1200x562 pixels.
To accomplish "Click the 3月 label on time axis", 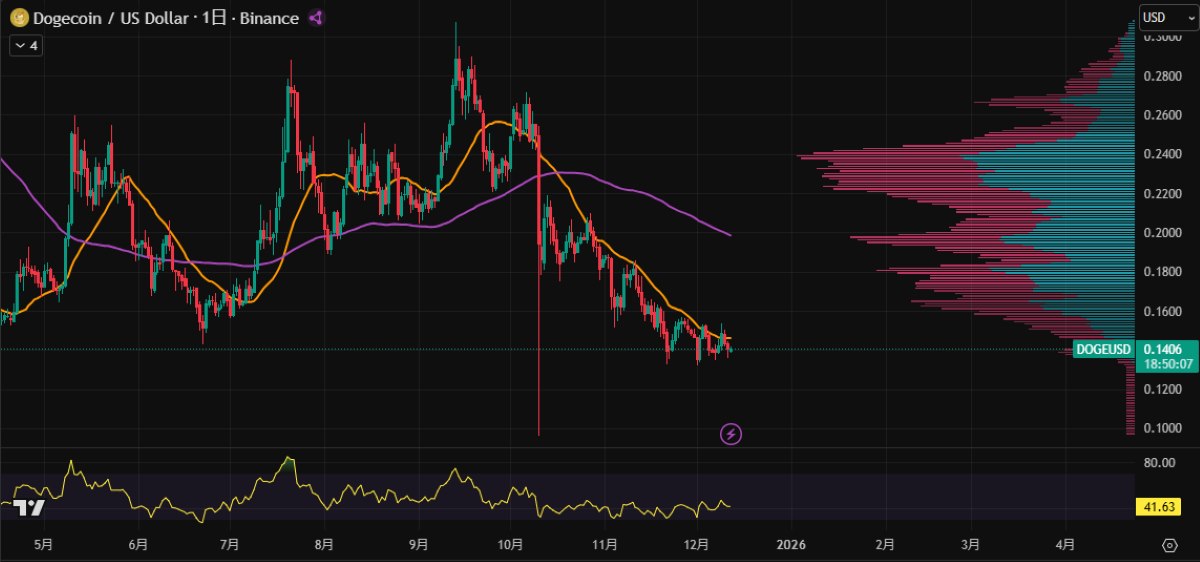I will (x=970, y=545).
